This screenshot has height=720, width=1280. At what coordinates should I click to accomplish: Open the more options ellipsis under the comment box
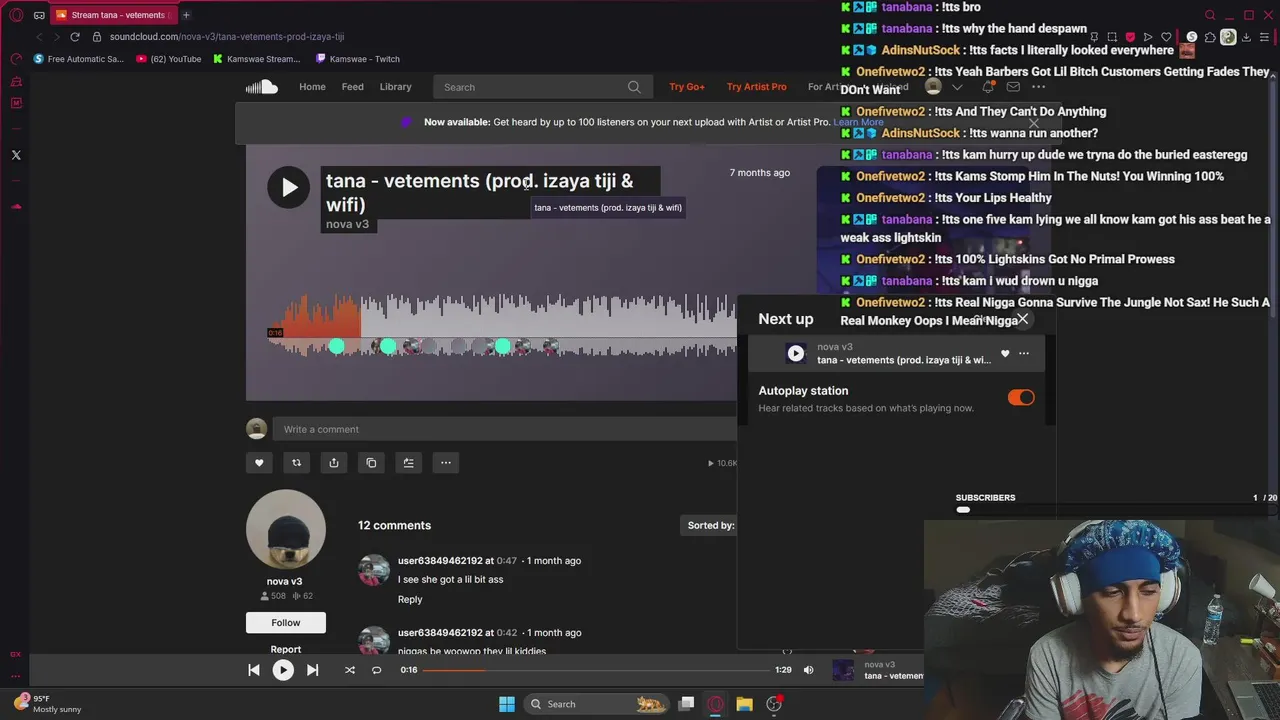click(446, 462)
